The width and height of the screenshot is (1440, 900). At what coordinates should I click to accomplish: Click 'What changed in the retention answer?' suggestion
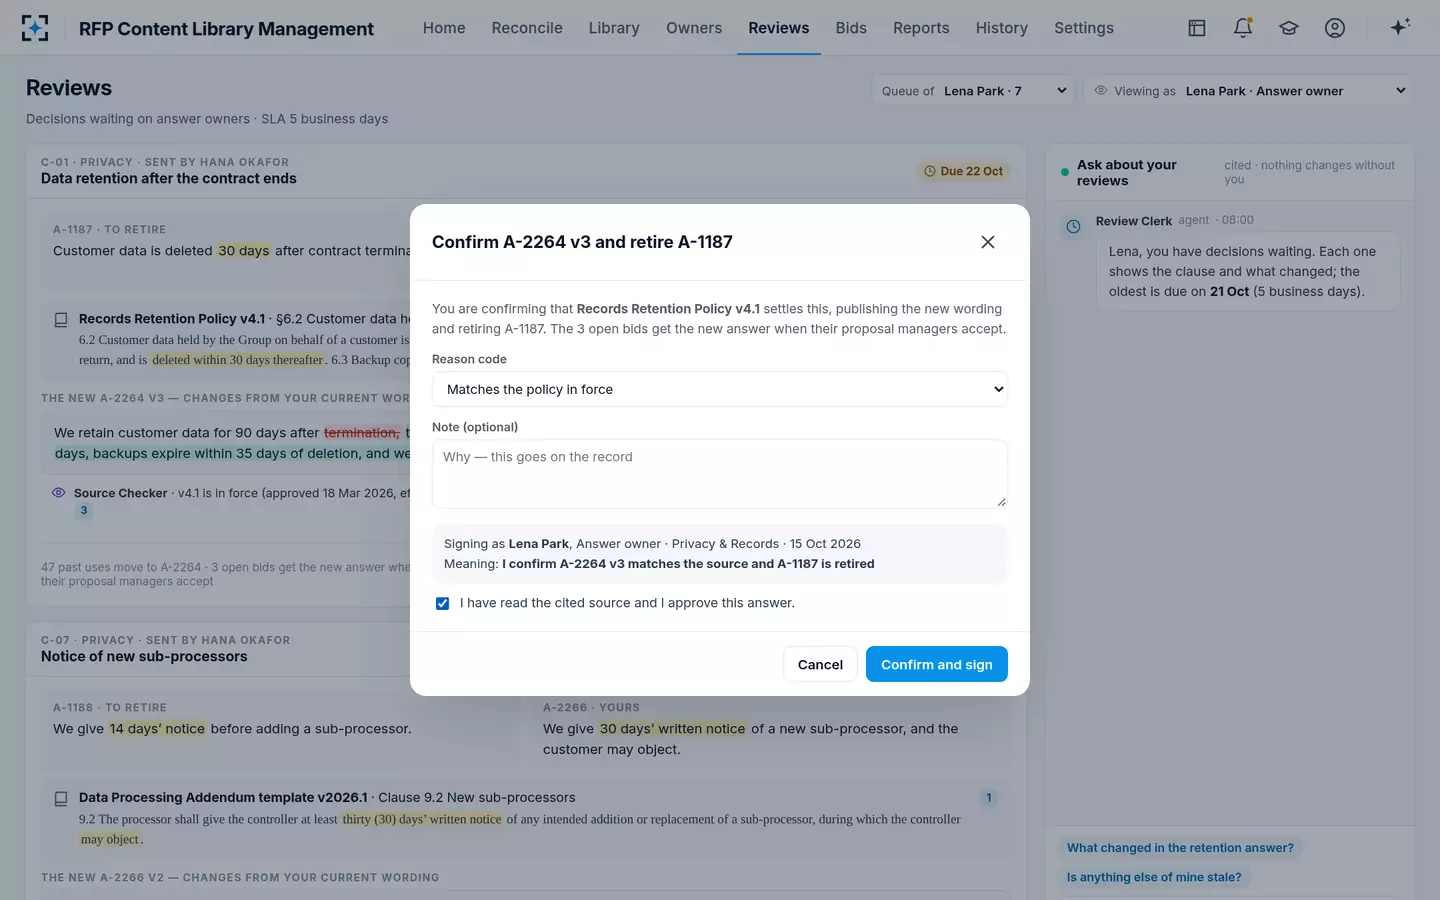(x=1180, y=848)
